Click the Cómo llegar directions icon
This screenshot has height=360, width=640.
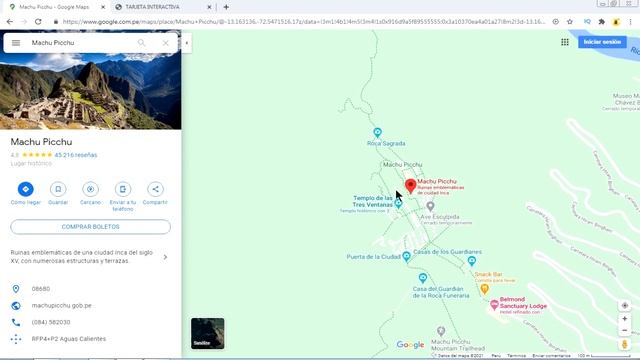pyautogui.click(x=26, y=189)
